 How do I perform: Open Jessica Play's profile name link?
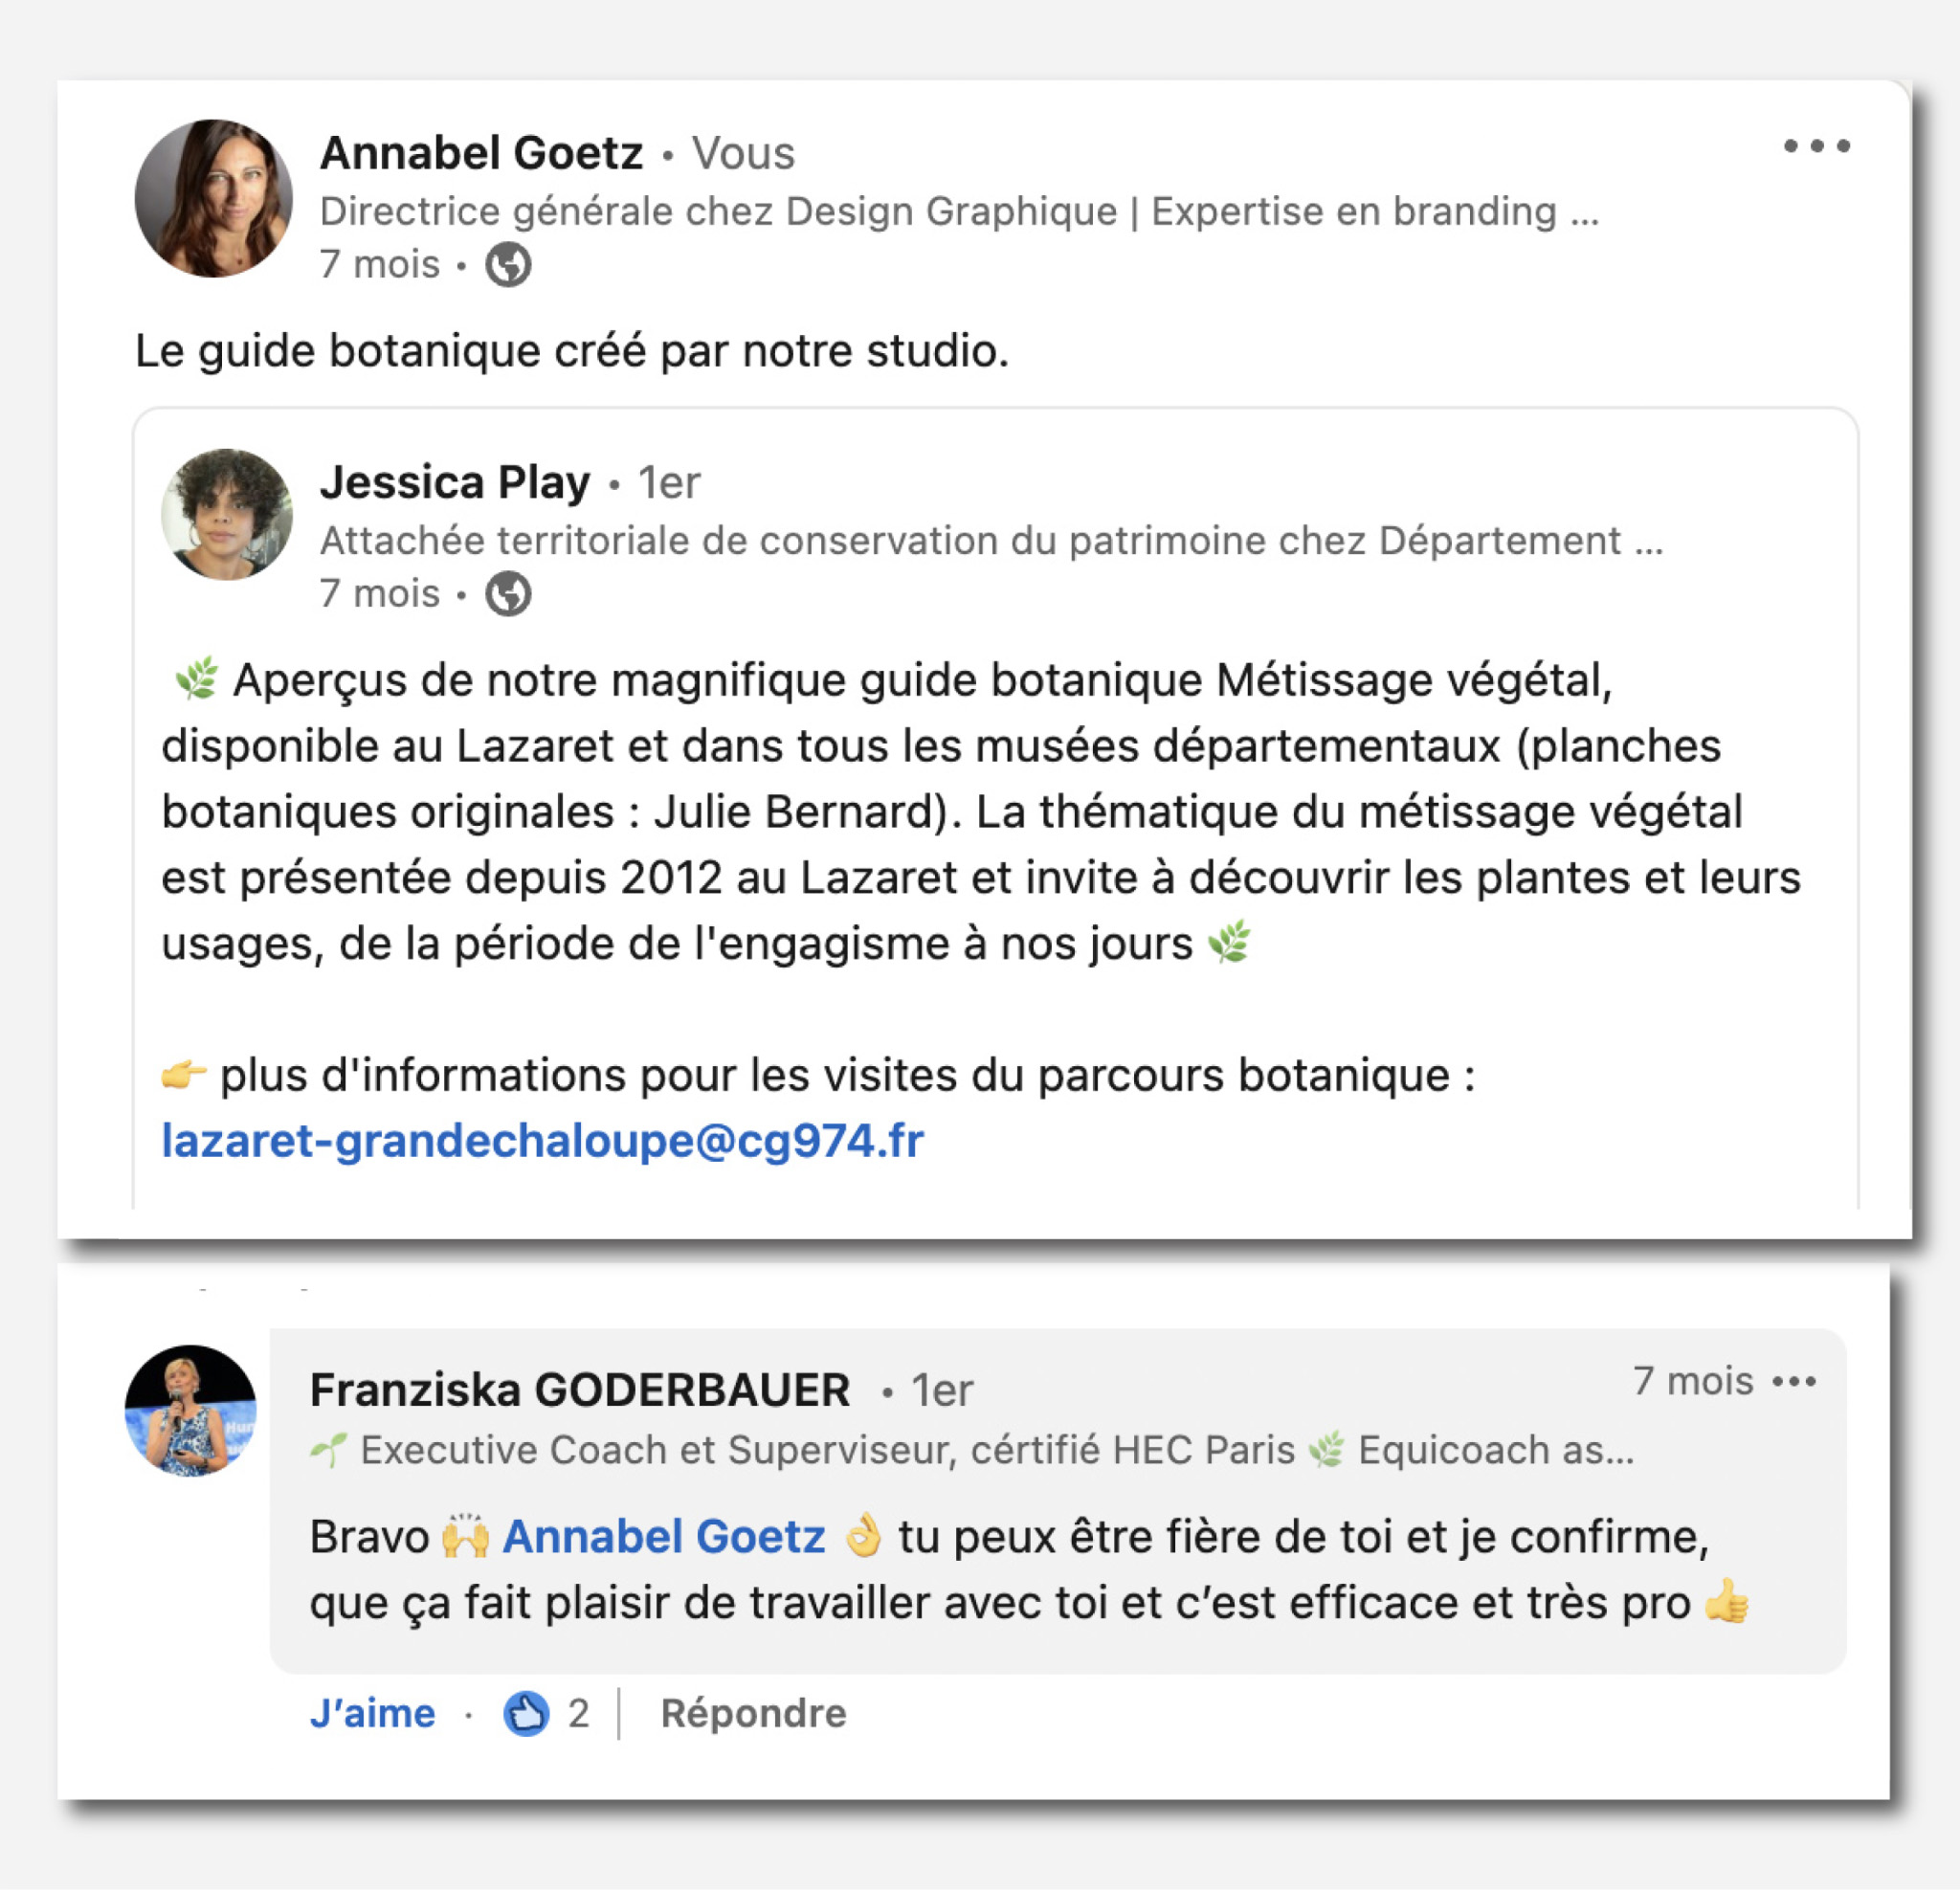455,483
